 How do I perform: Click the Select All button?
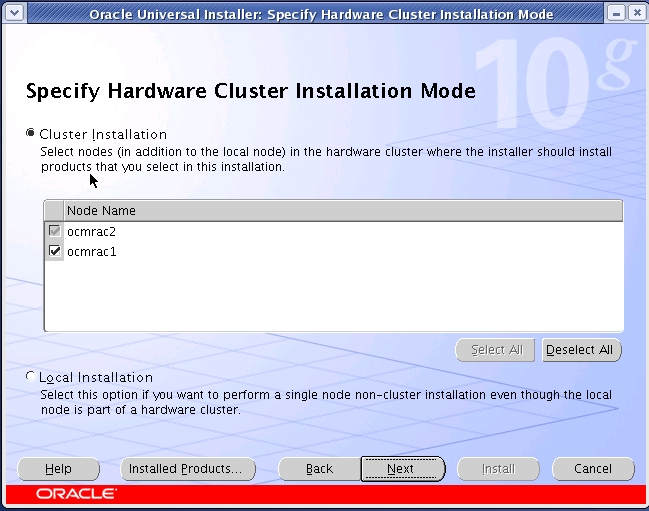495,350
